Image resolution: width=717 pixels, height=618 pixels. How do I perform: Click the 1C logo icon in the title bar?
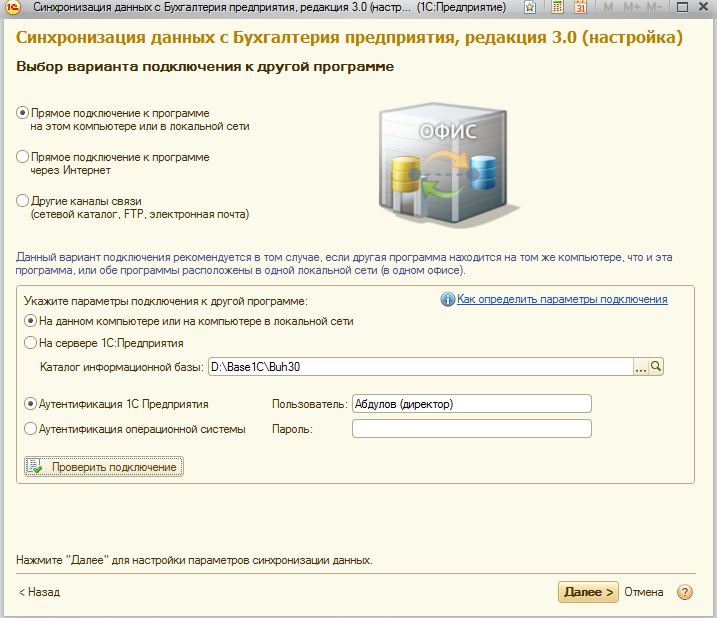9,8
